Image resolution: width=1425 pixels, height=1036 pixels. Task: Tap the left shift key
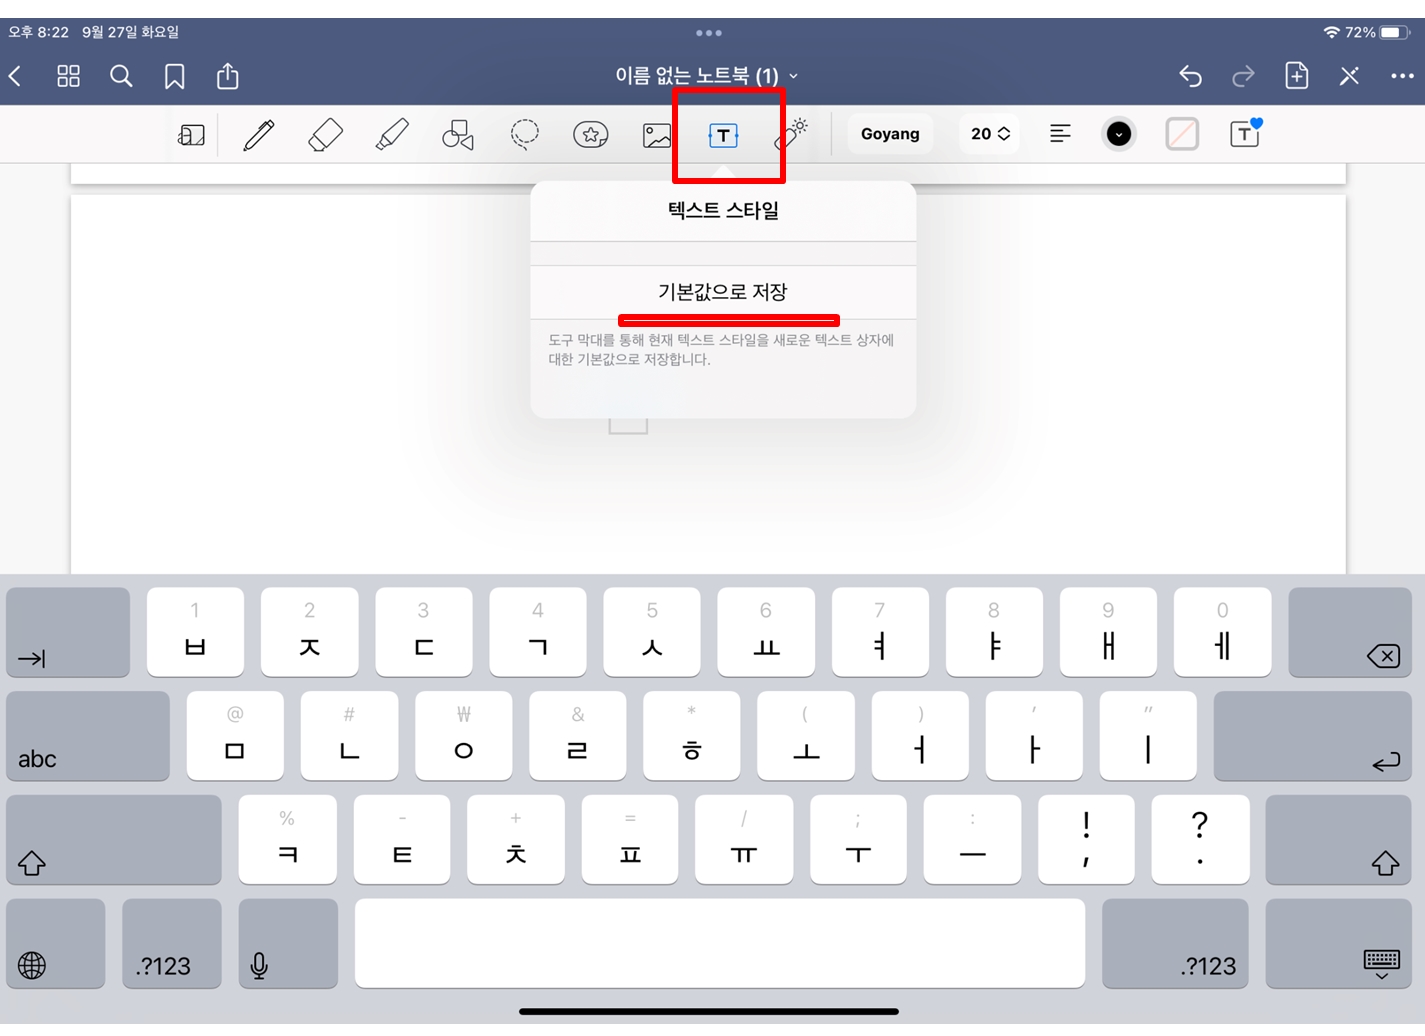114,840
